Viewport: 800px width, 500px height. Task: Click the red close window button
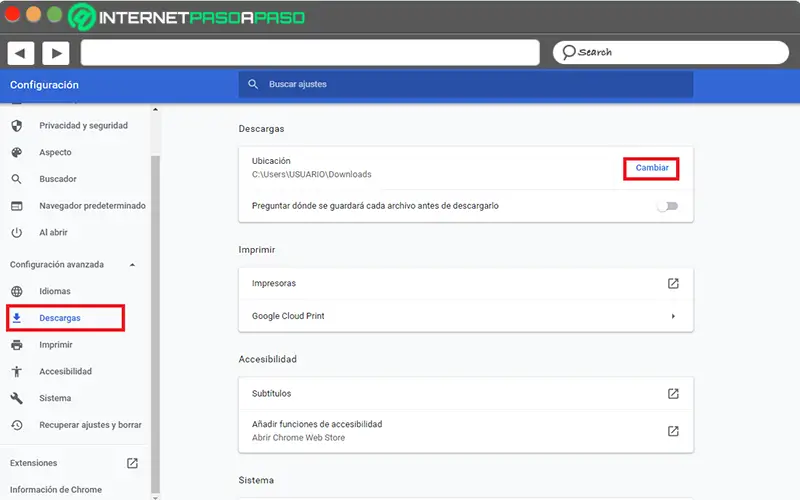(x=12, y=14)
